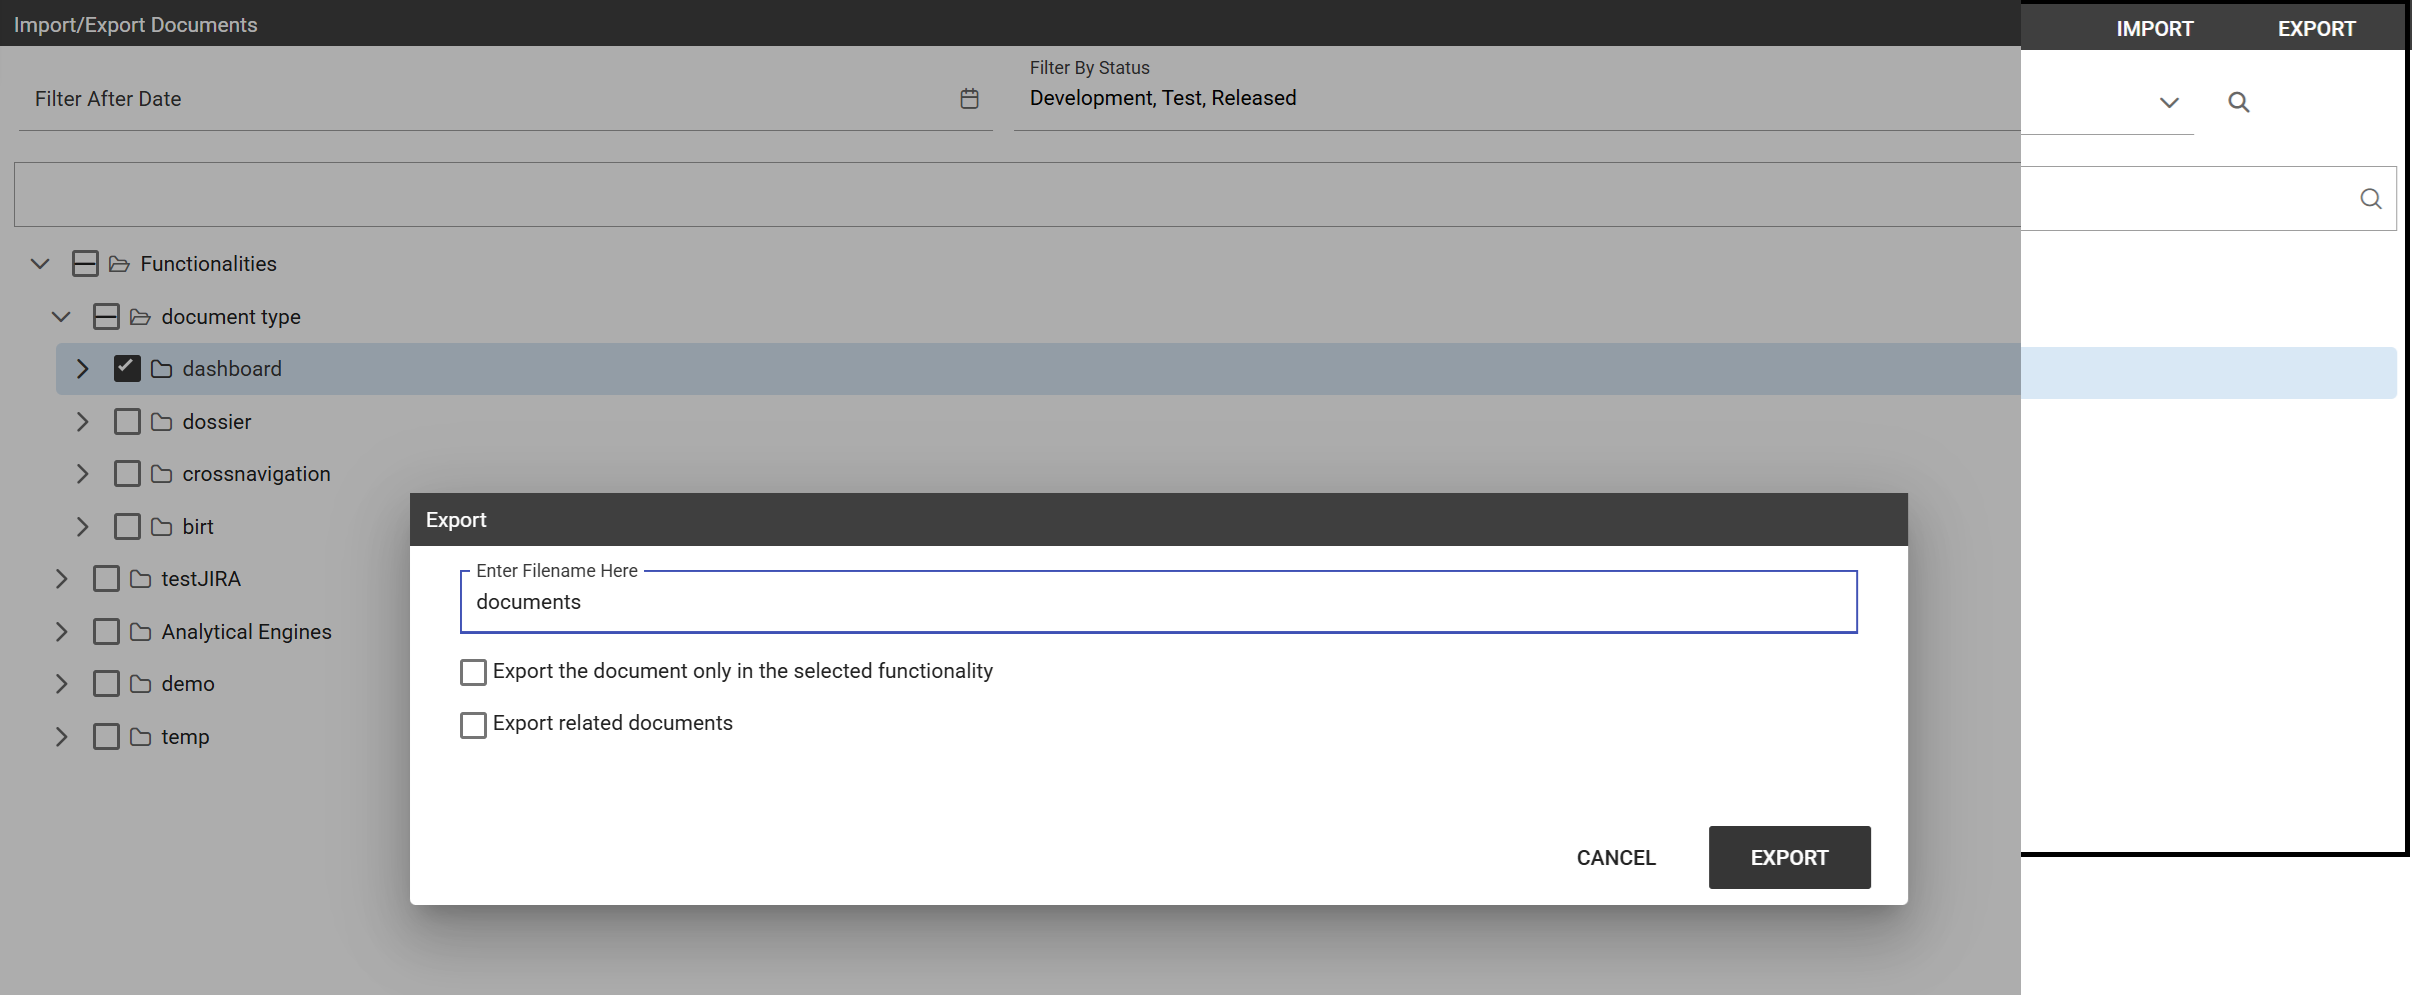Image resolution: width=2412 pixels, height=995 pixels.
Task: Select the testJIRA row label
Action: click(201, 579)
